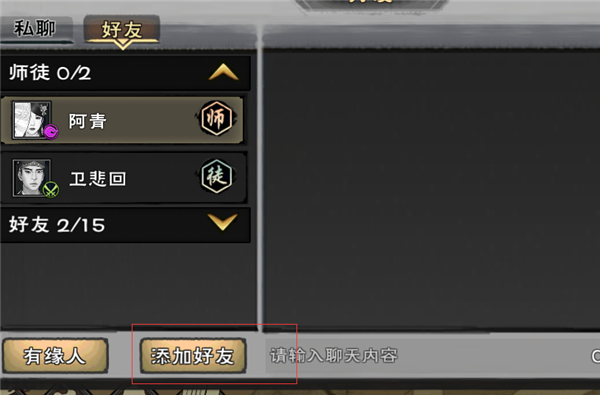Screen dimensions: 600x395
Task: Open 阿青's portrait avatar
Action: (x=32, y=120)
